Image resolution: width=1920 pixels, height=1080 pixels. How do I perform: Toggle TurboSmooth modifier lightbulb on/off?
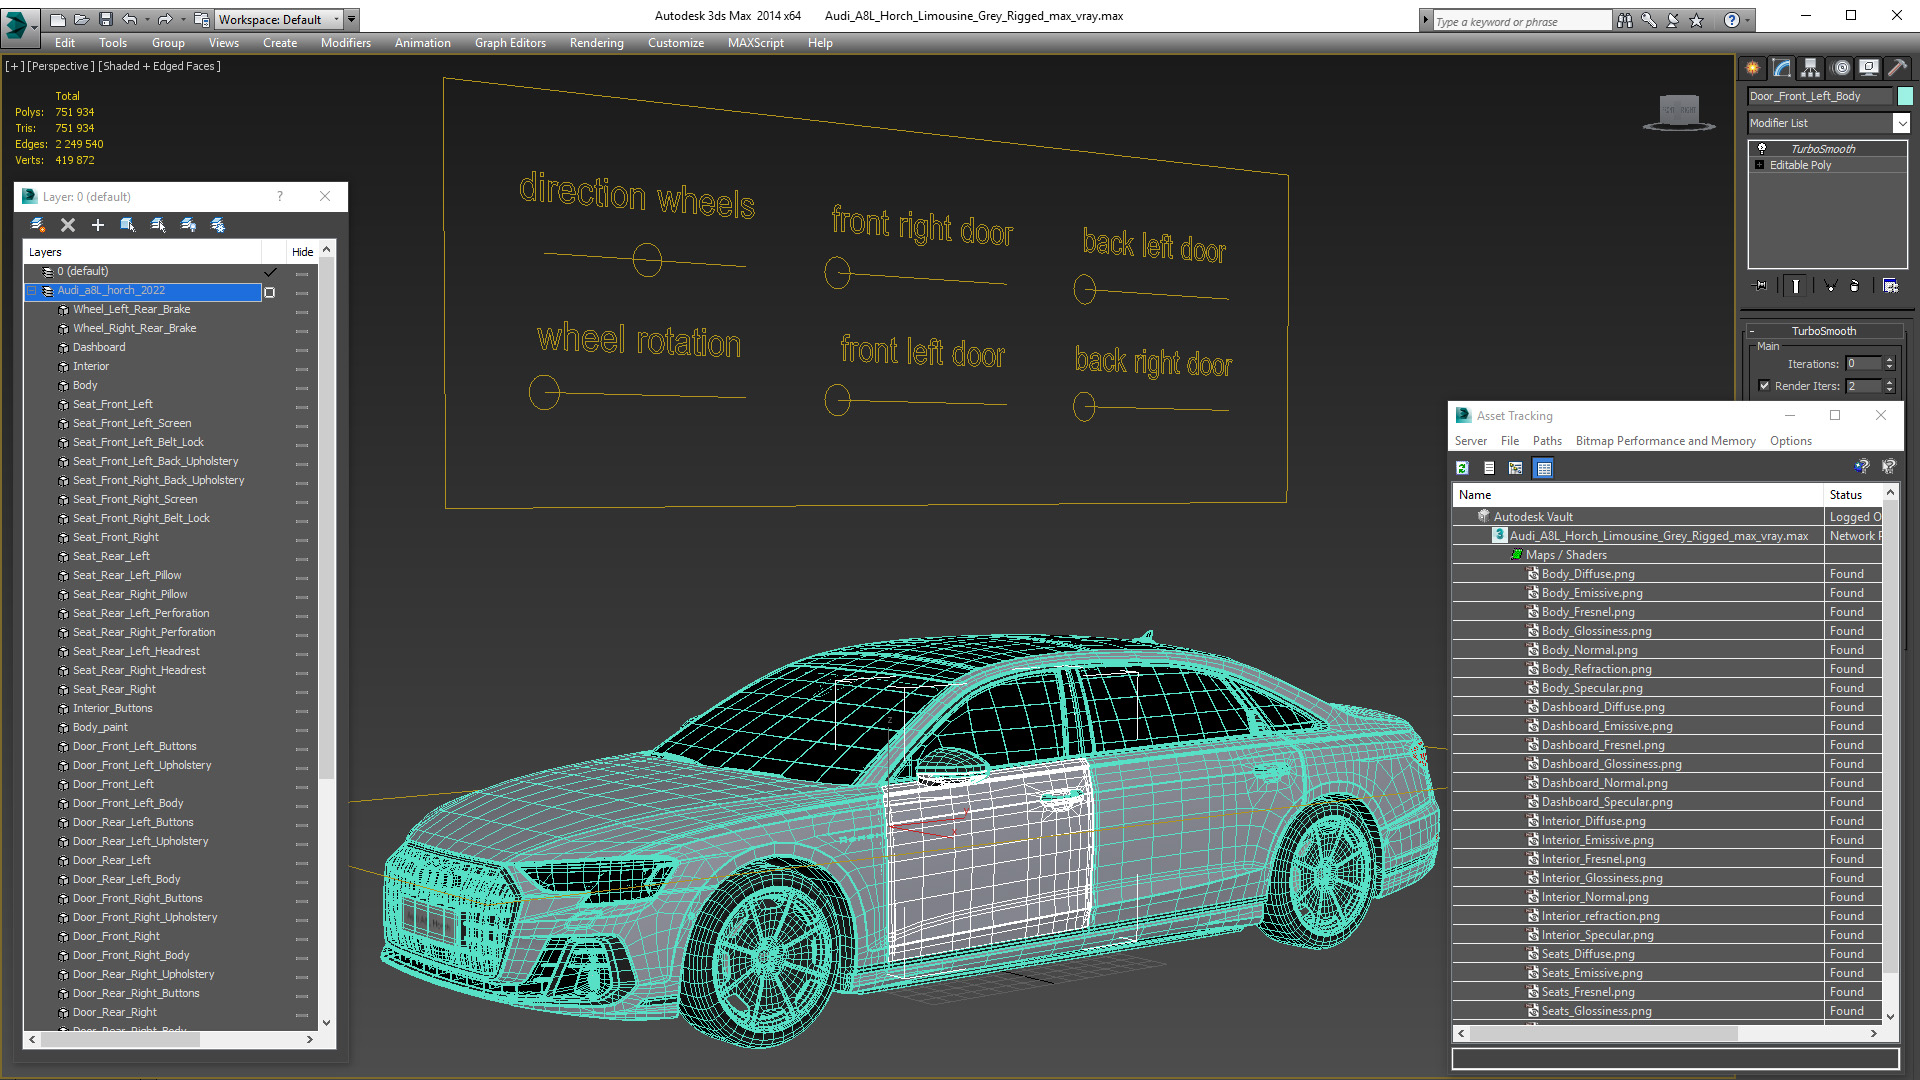1761,148
